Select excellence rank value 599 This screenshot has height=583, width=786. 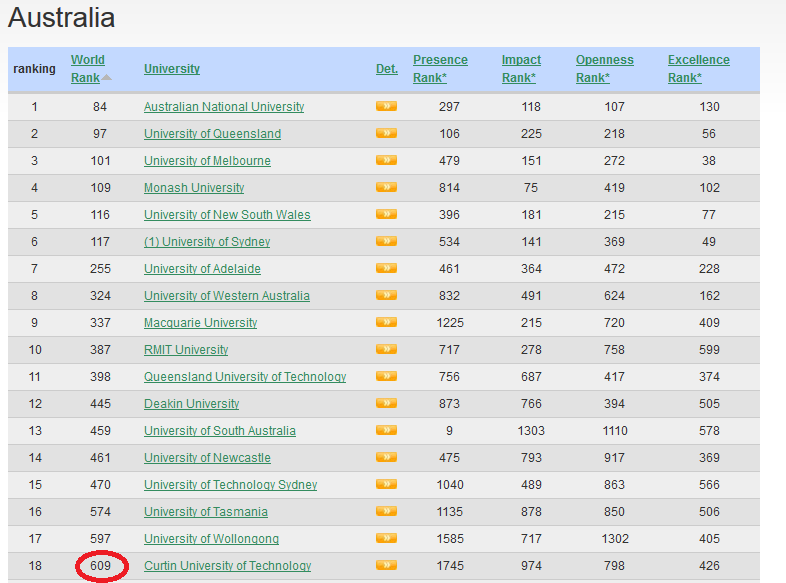pyautogui.click(x=709, y=350)
